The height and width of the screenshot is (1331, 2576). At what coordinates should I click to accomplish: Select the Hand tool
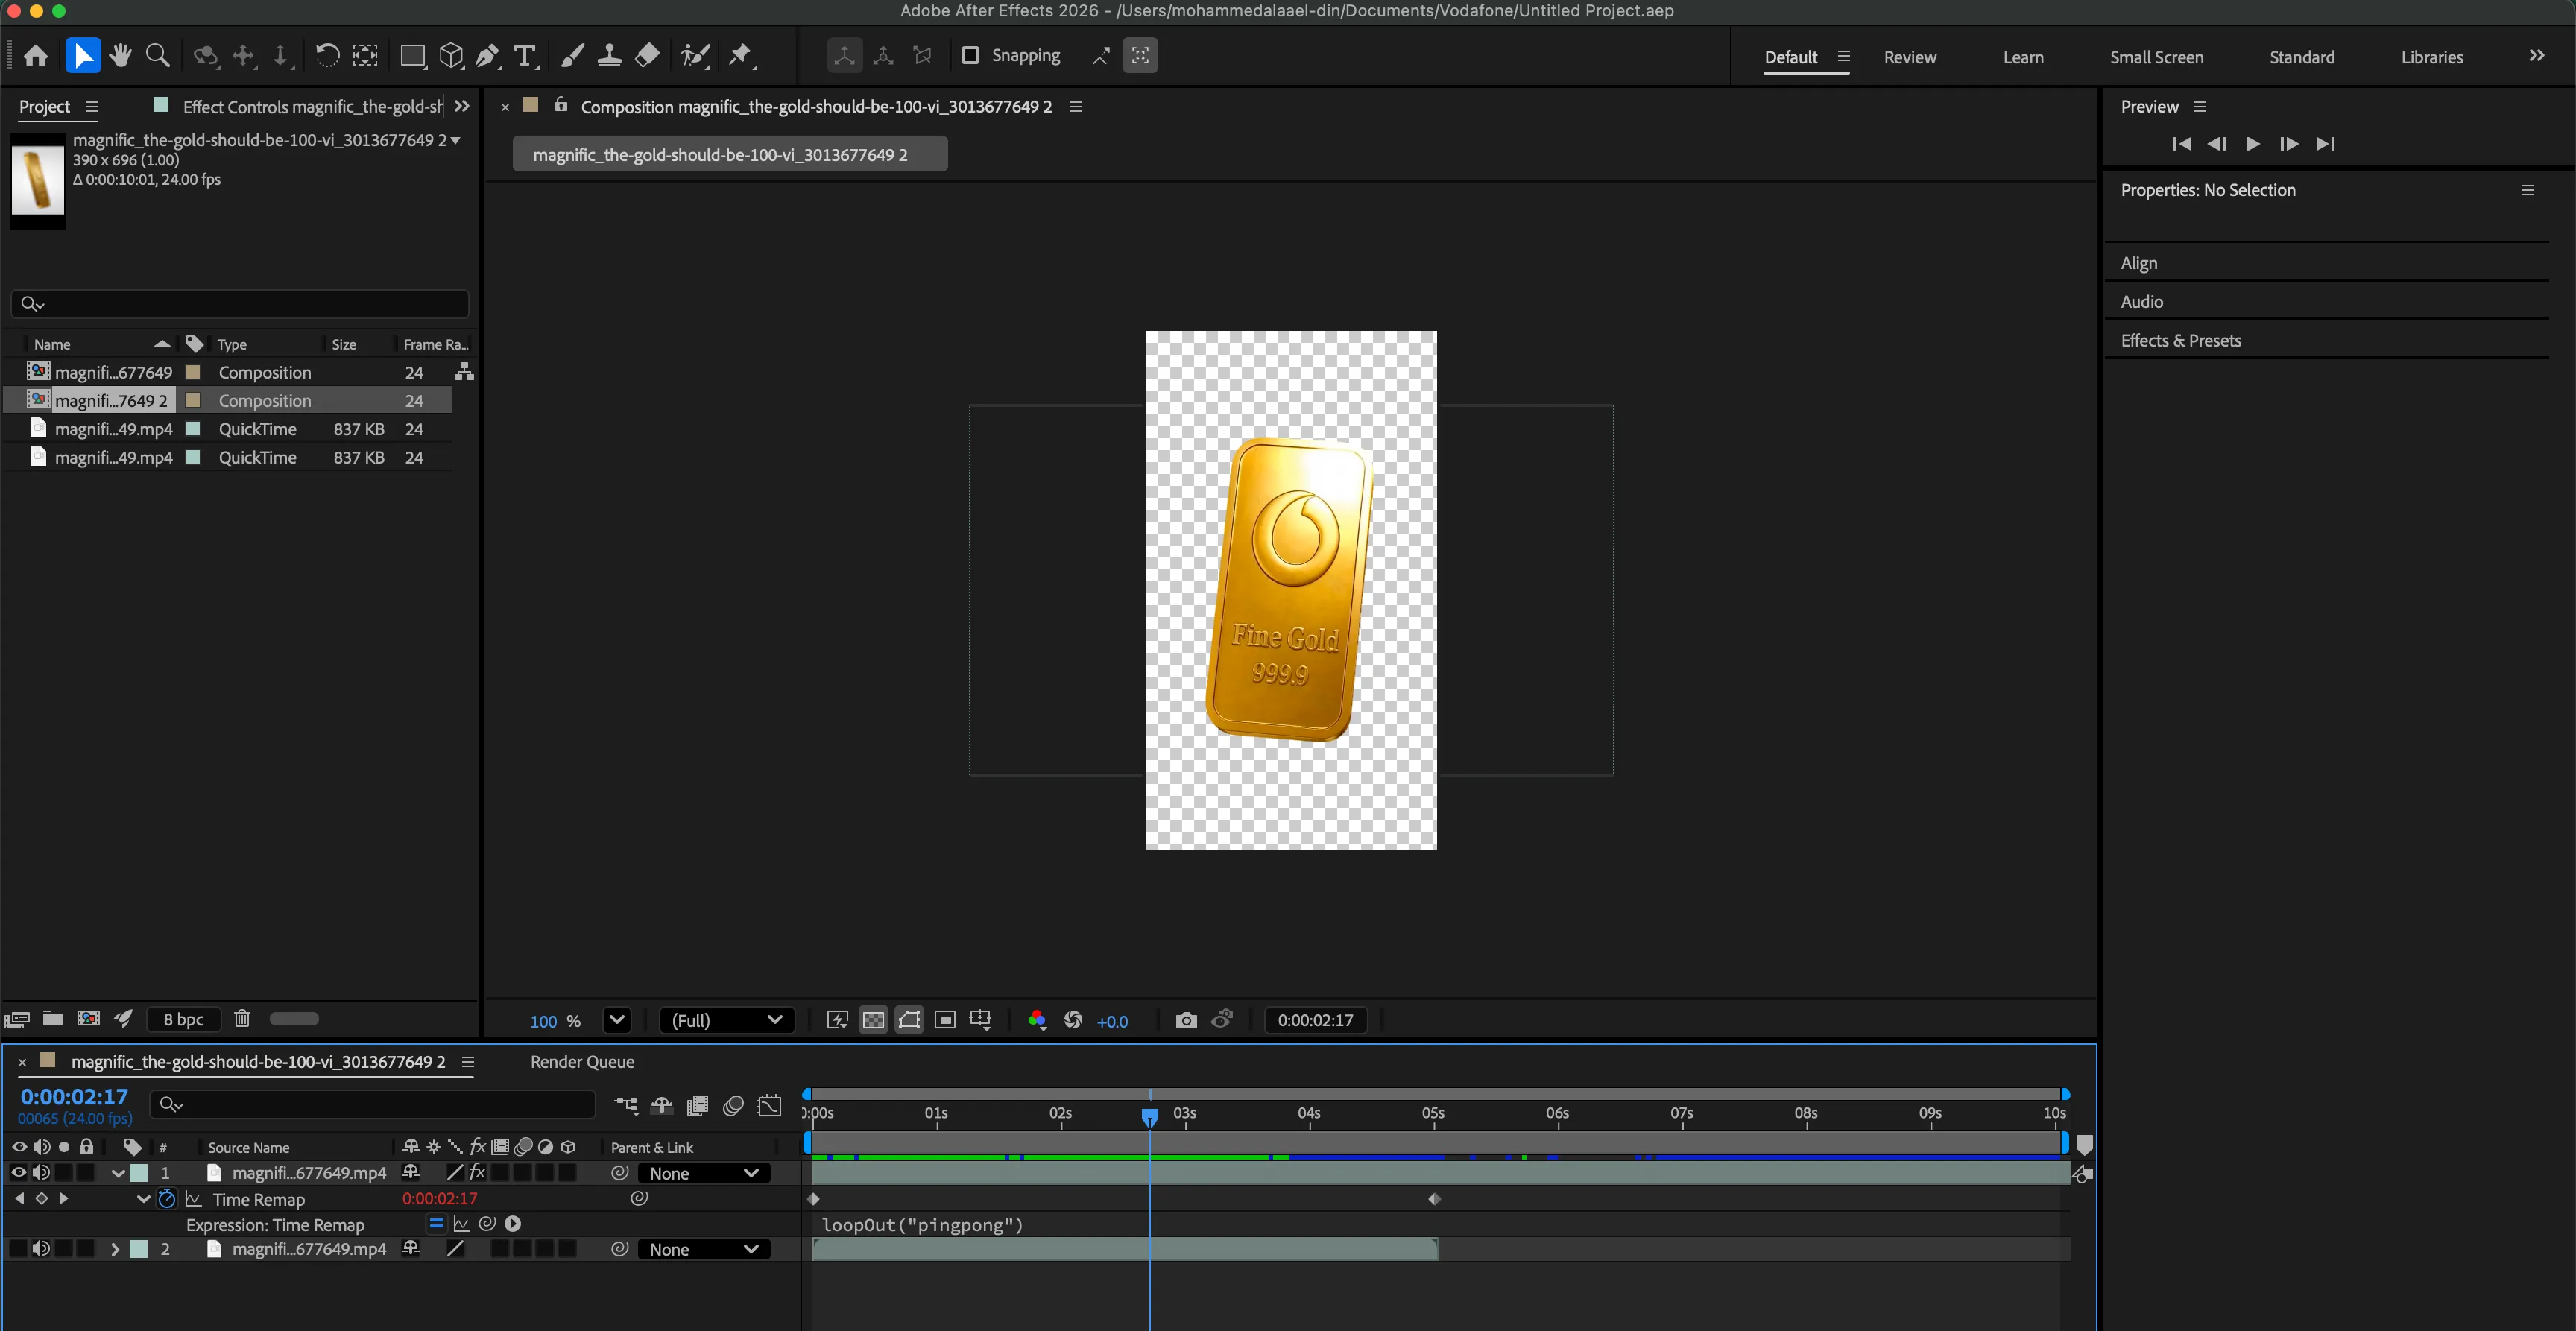tap(120, 56)
